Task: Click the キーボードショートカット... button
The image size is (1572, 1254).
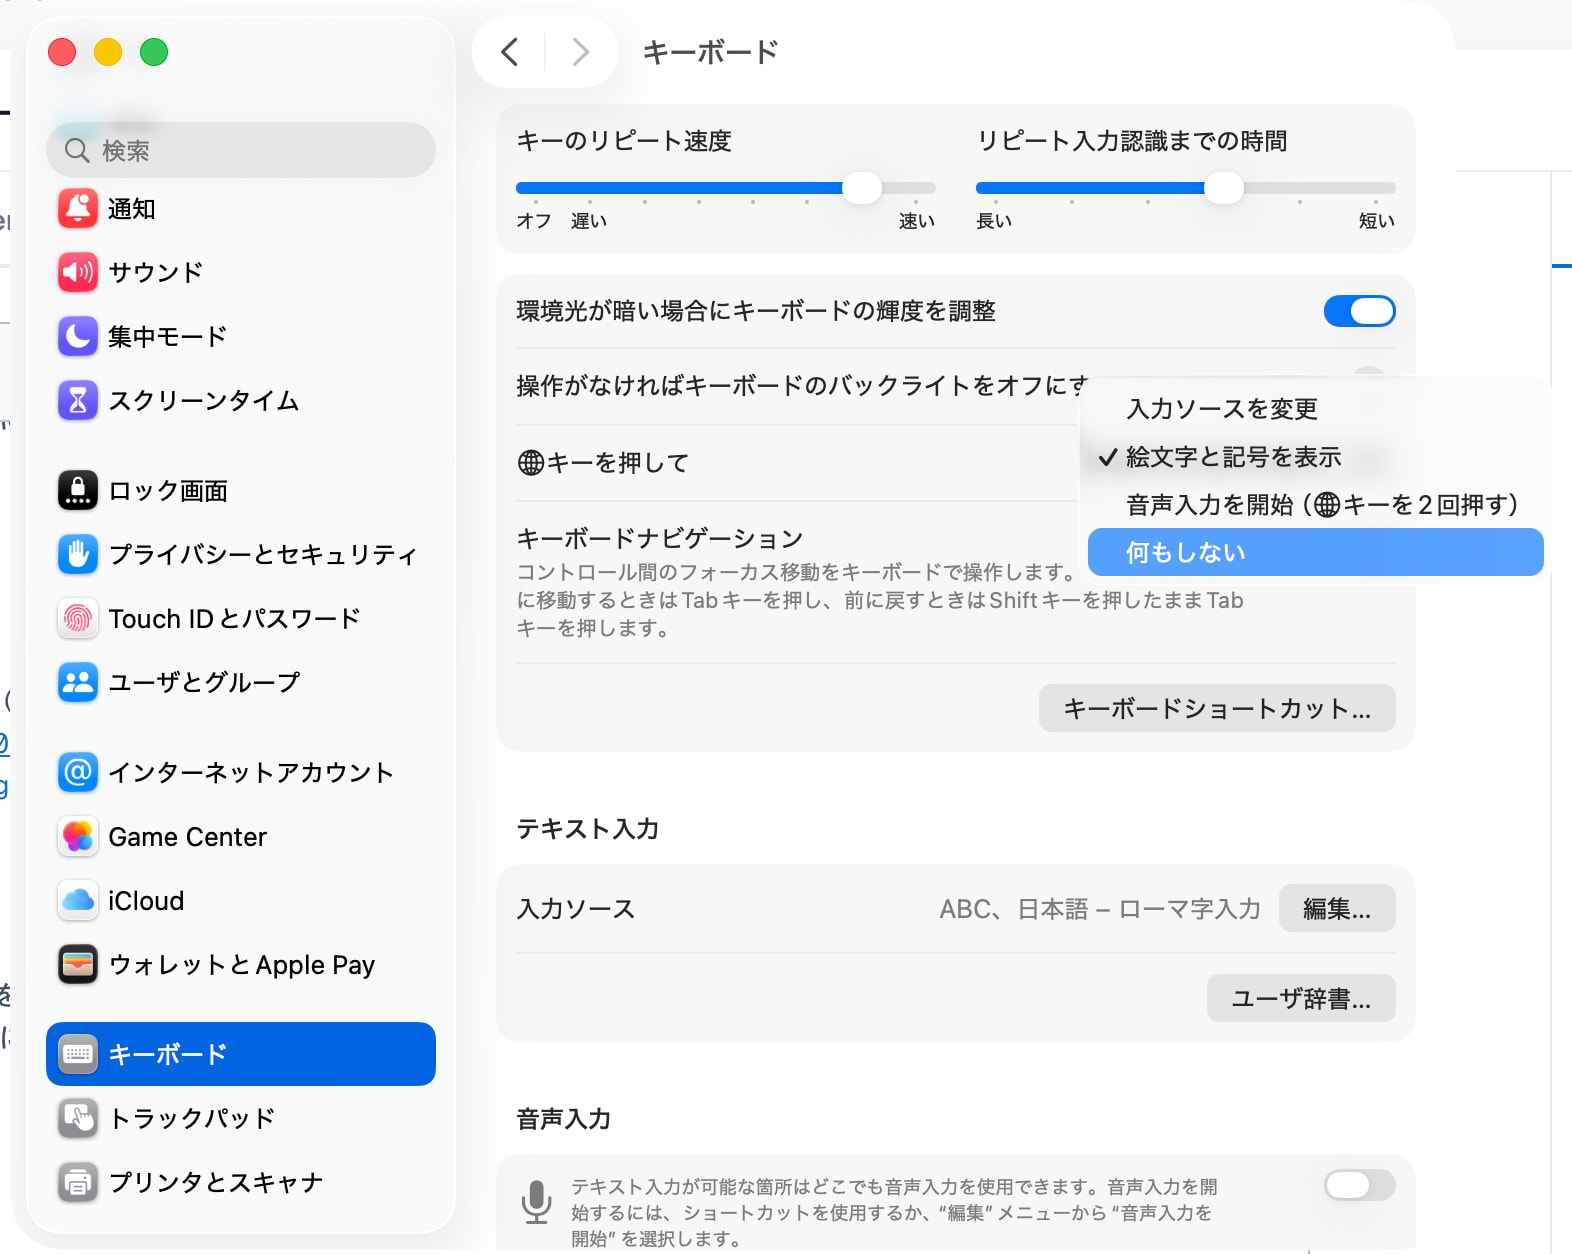Action: 1216,709
